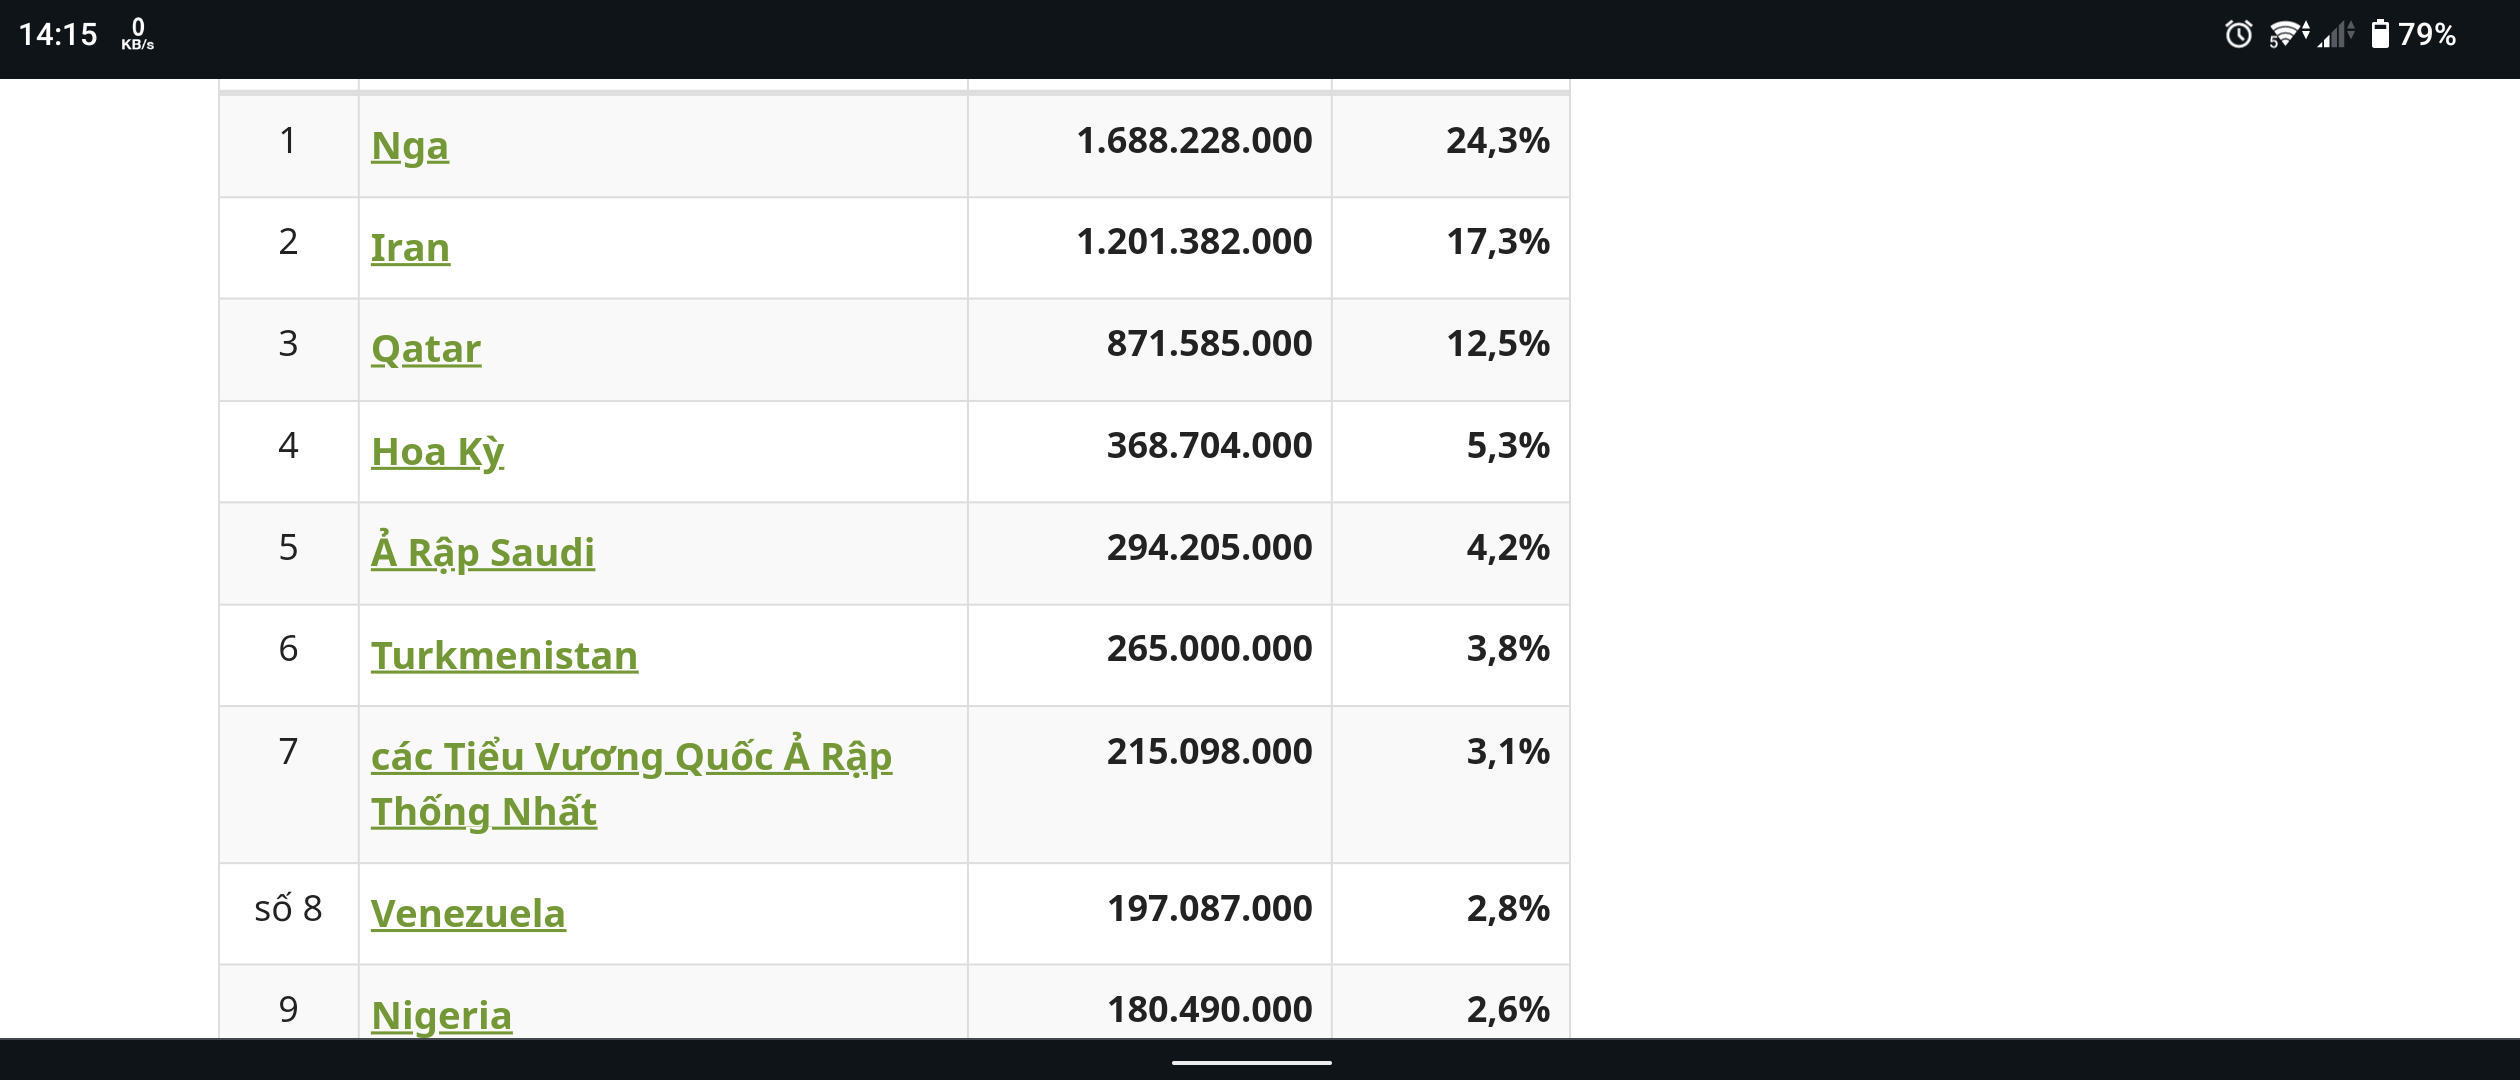Screen dimensions: 2520x1080
Task: Open the Nigeria link
Action: 441,1015
